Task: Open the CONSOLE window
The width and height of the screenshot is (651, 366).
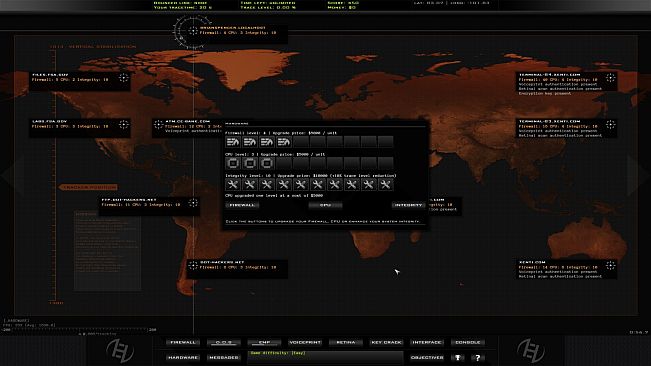Action: (467, 342)
